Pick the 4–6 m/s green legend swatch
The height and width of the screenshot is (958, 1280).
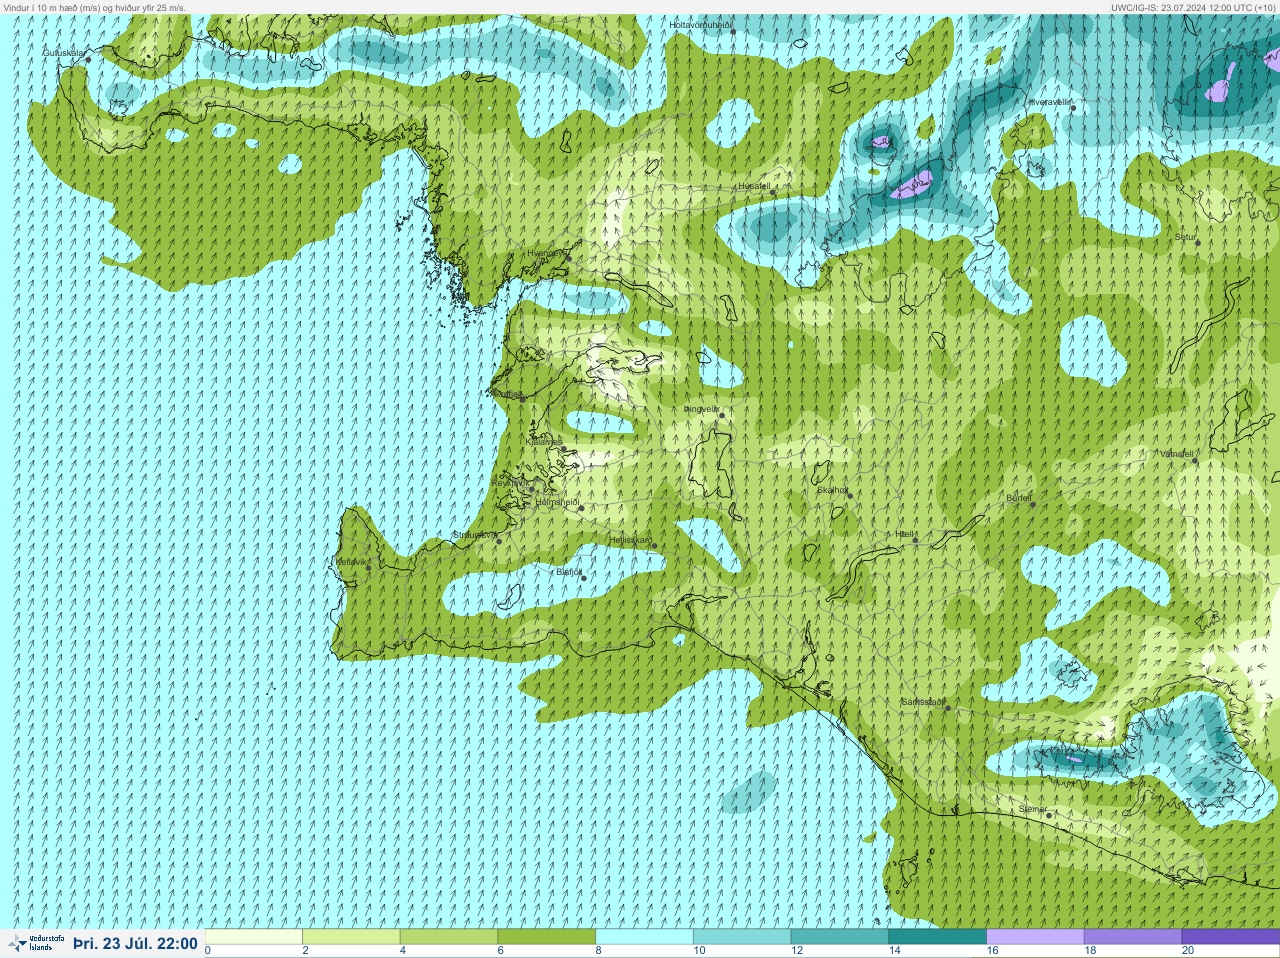449,937
